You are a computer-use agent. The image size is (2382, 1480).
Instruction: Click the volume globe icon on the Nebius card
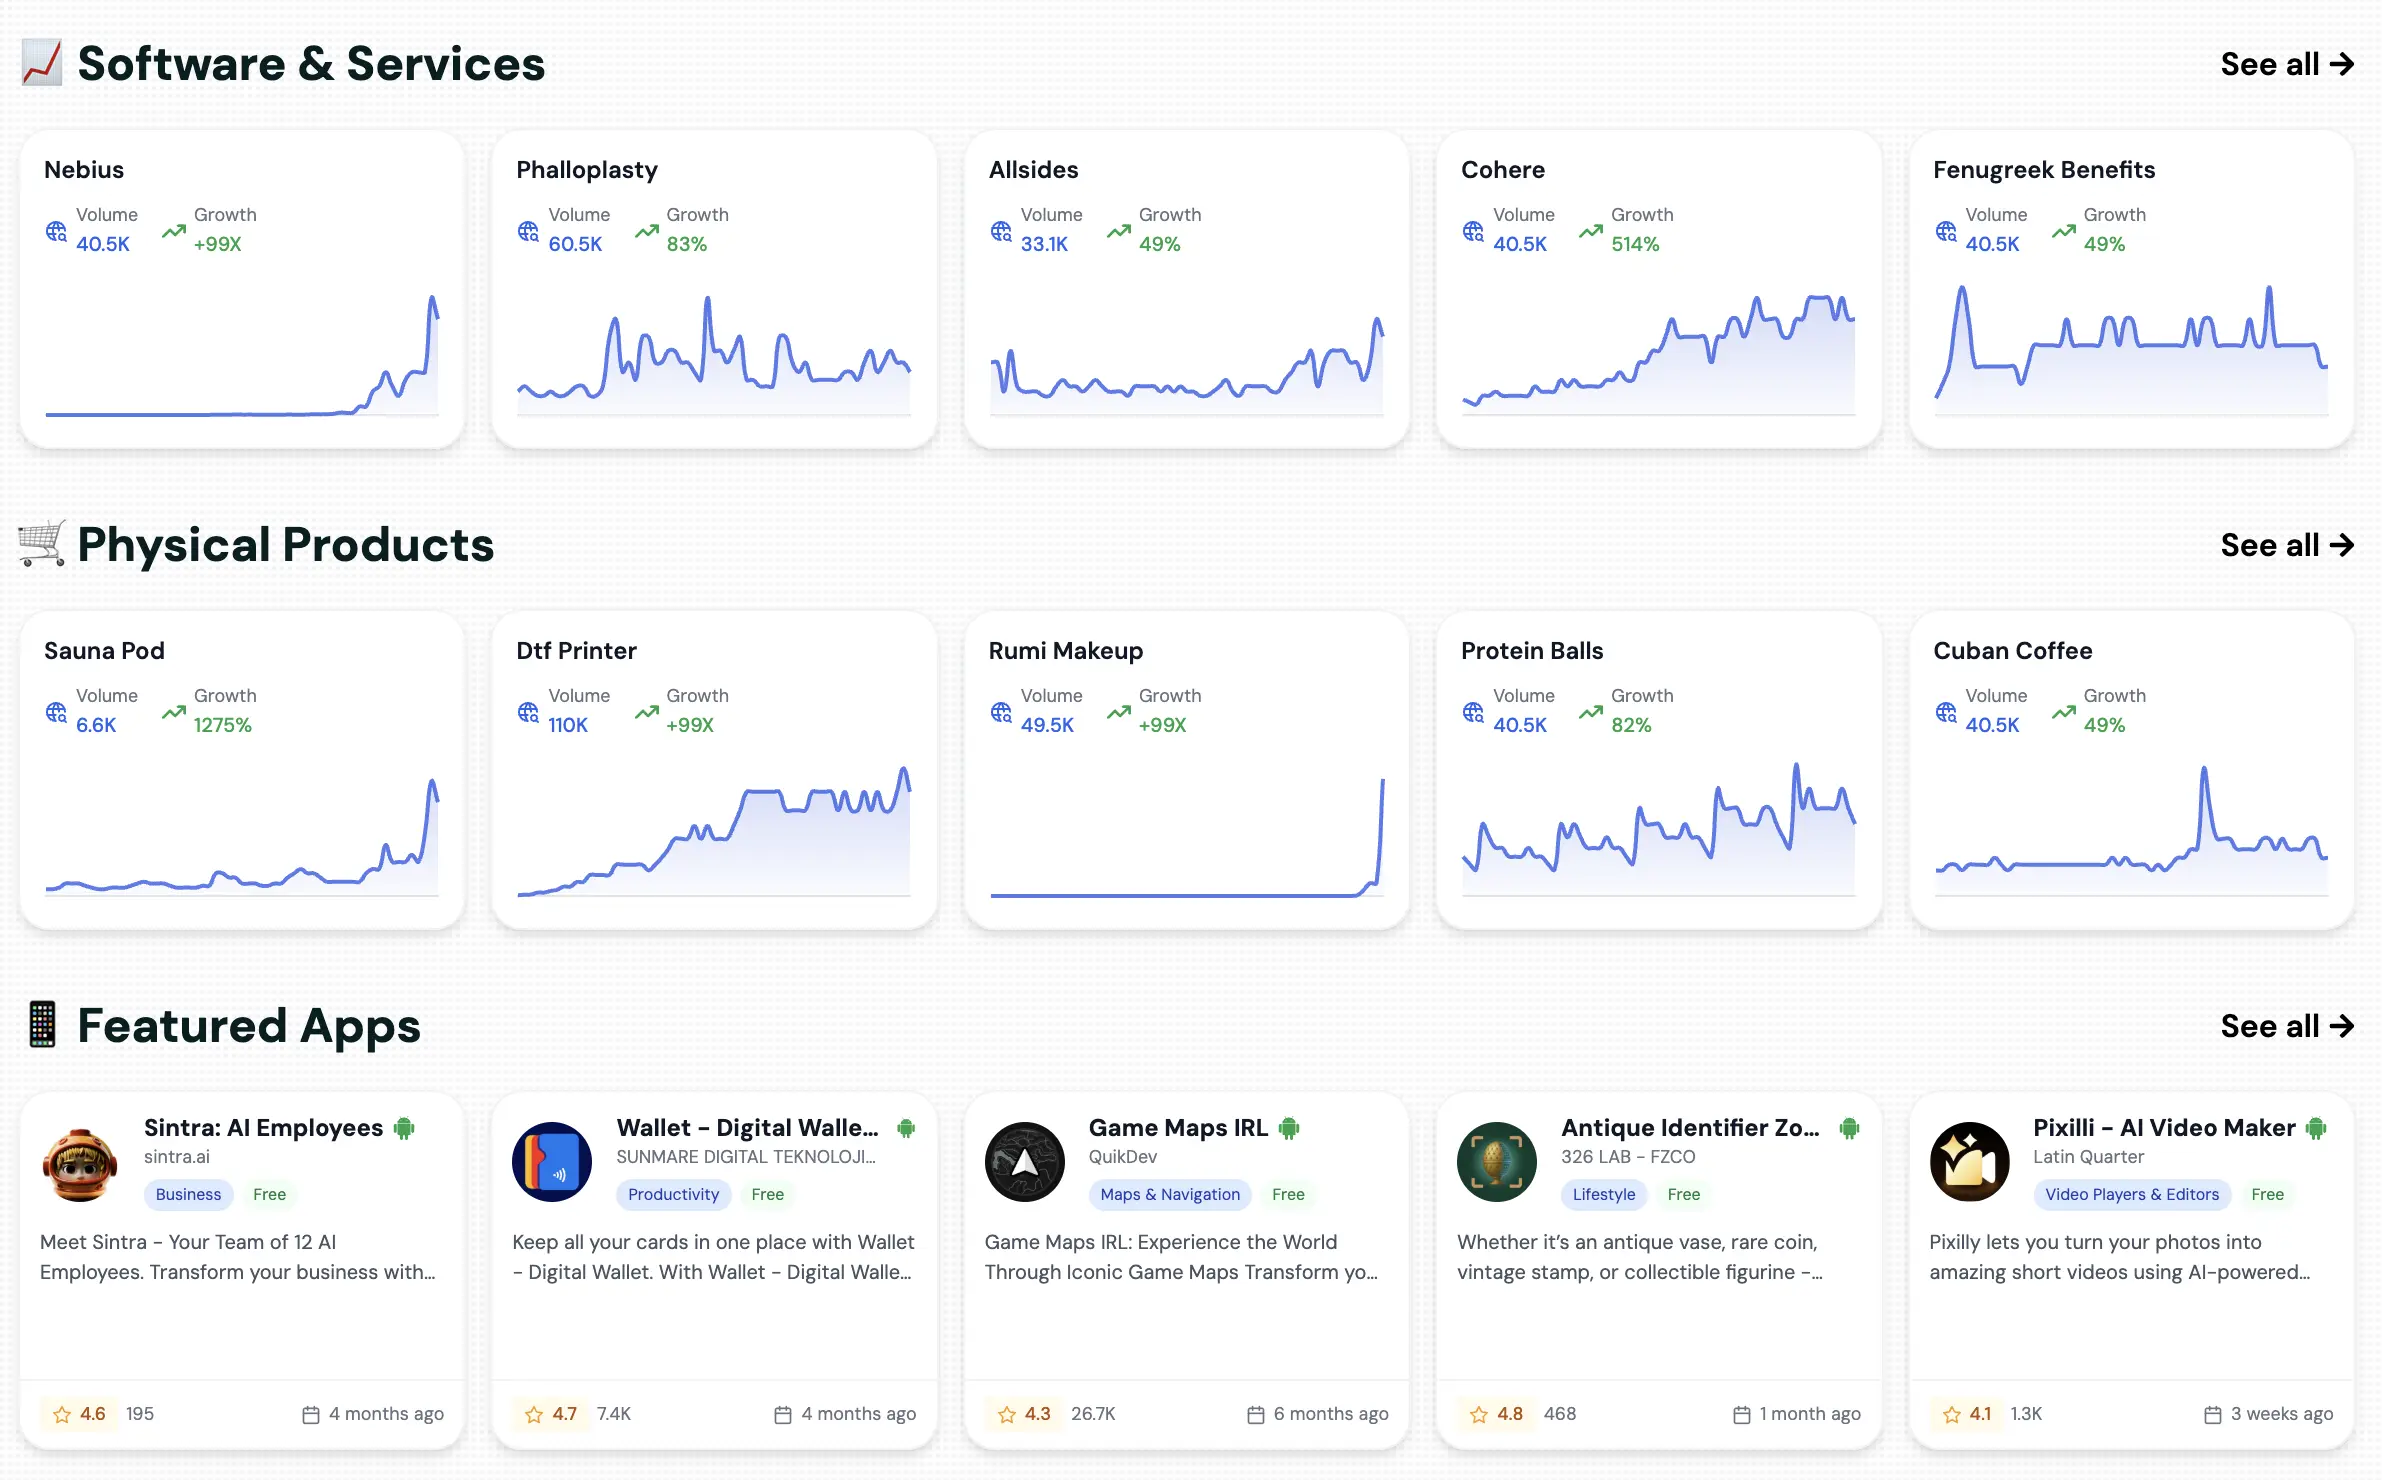point(55,230)
